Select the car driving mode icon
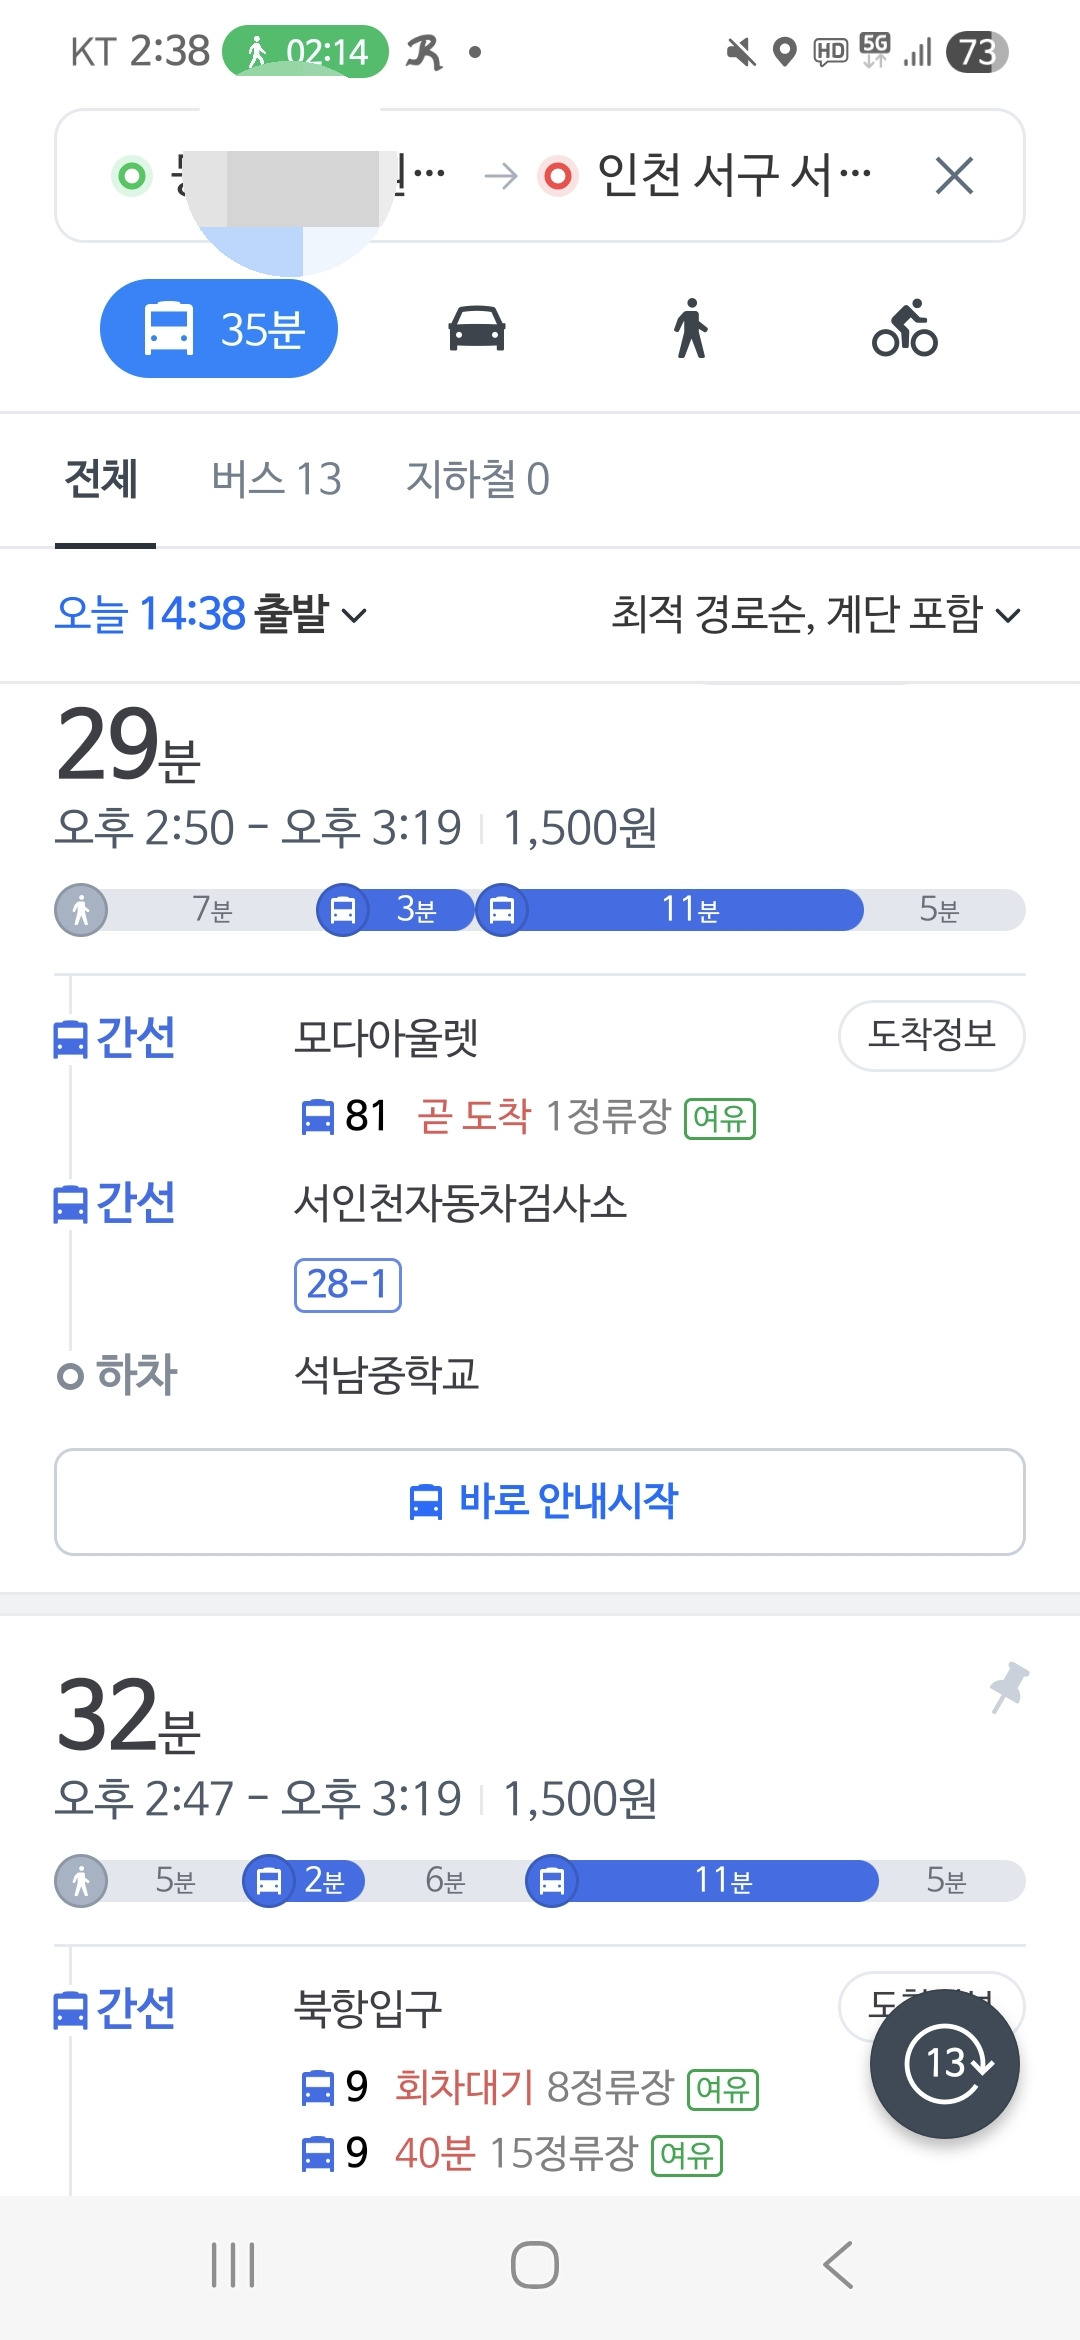 (477, 328)
